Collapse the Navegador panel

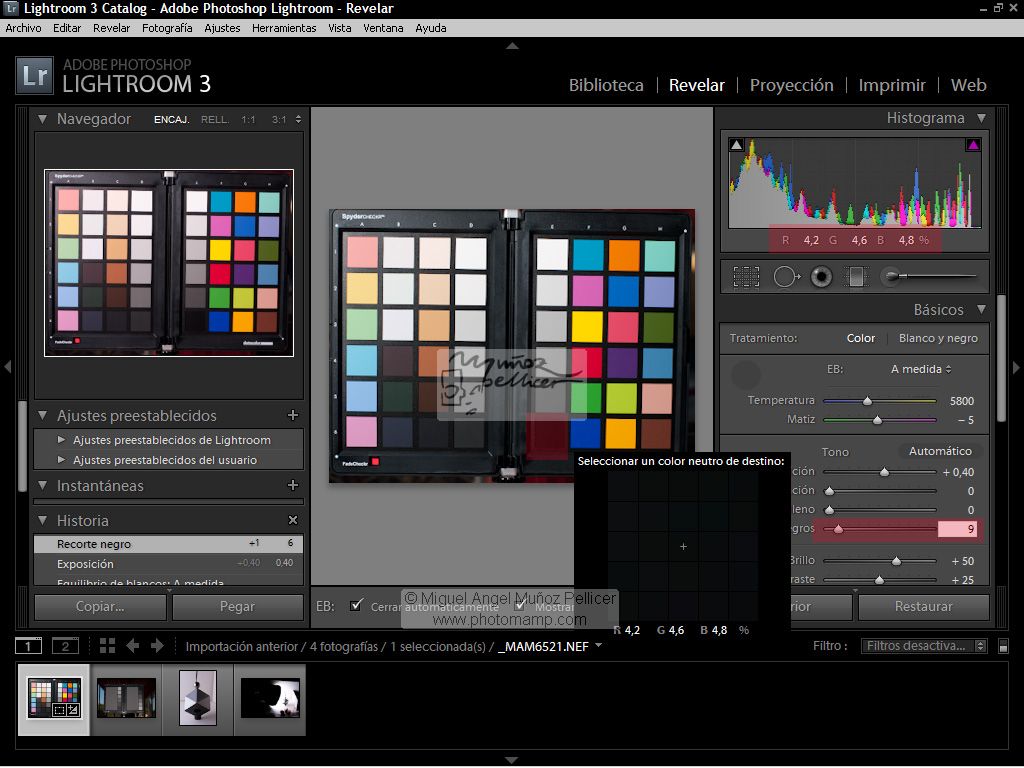coord(42,119)
